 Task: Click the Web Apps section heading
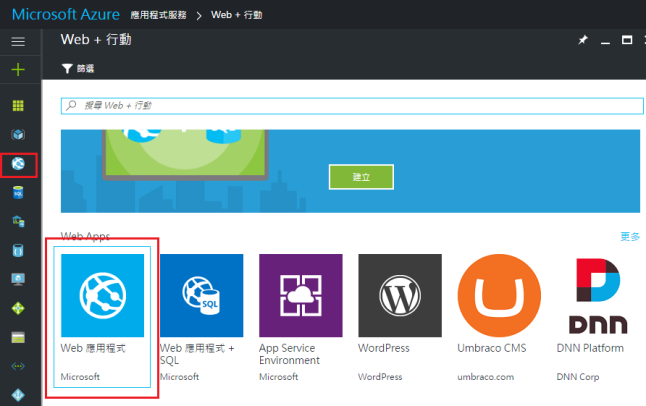85,237
